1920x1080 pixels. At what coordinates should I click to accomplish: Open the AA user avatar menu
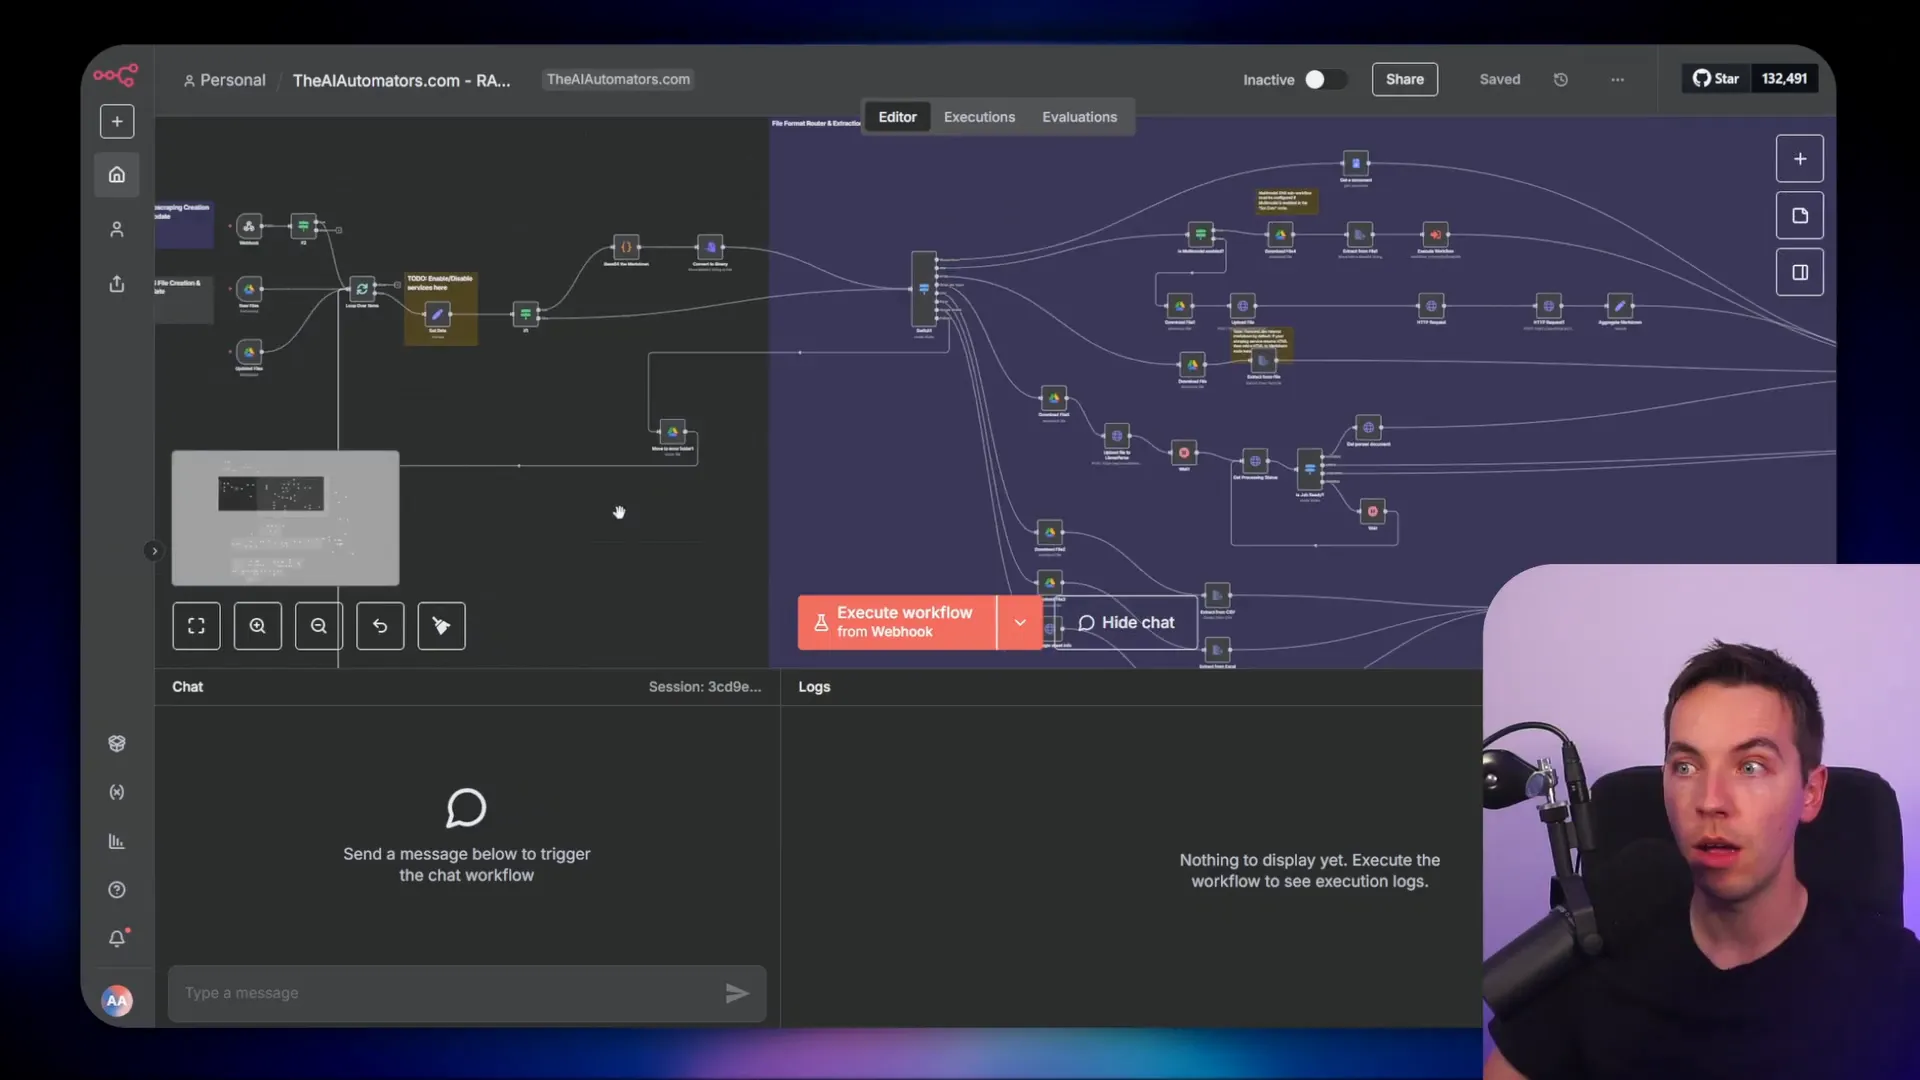(x=117, y=1000)
